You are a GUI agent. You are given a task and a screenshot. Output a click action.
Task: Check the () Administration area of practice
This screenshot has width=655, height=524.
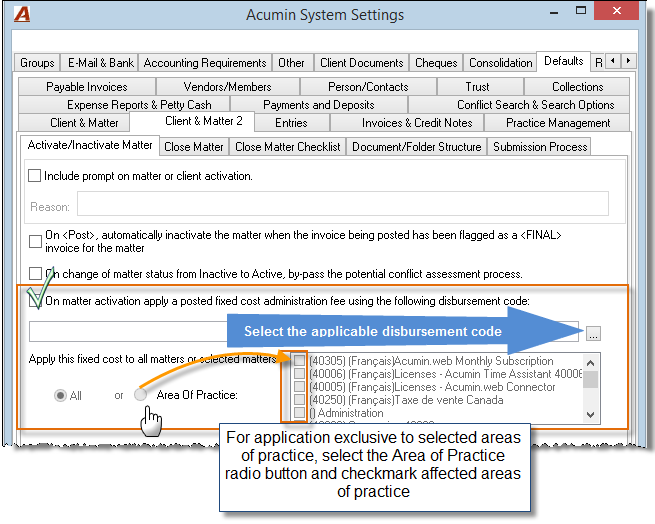point(299,413)
